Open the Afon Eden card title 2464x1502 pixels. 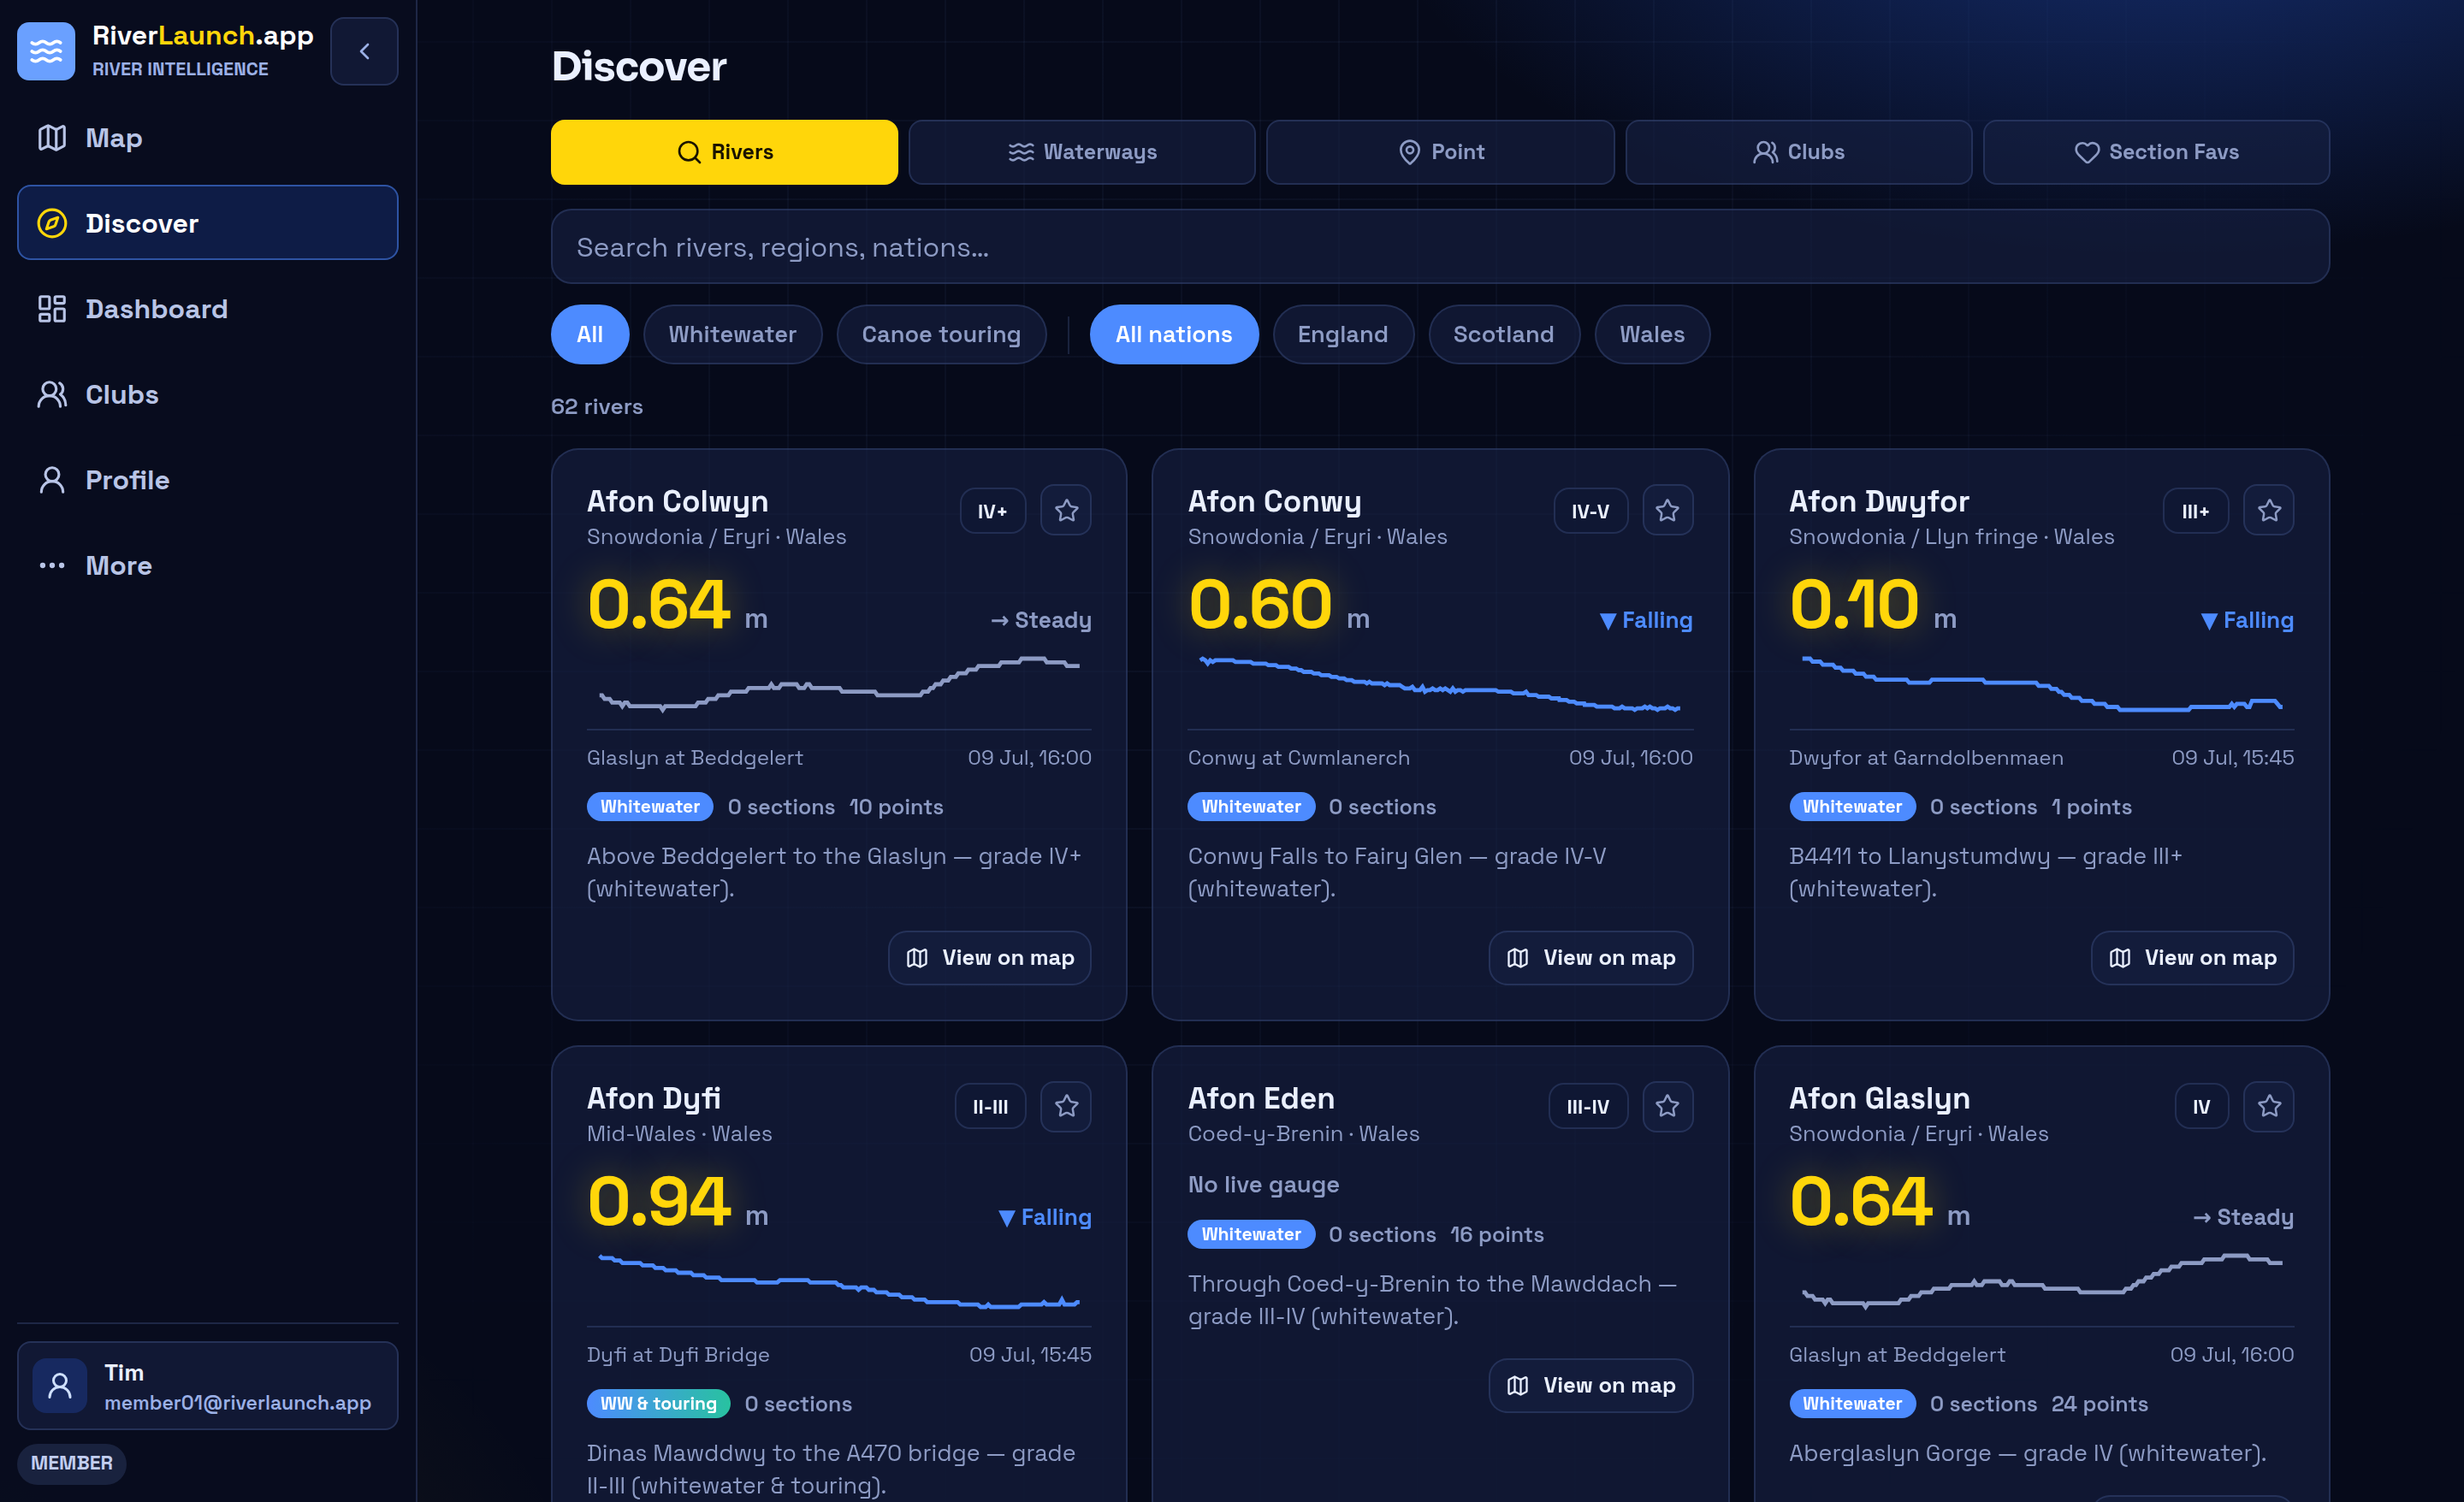1261,1098
